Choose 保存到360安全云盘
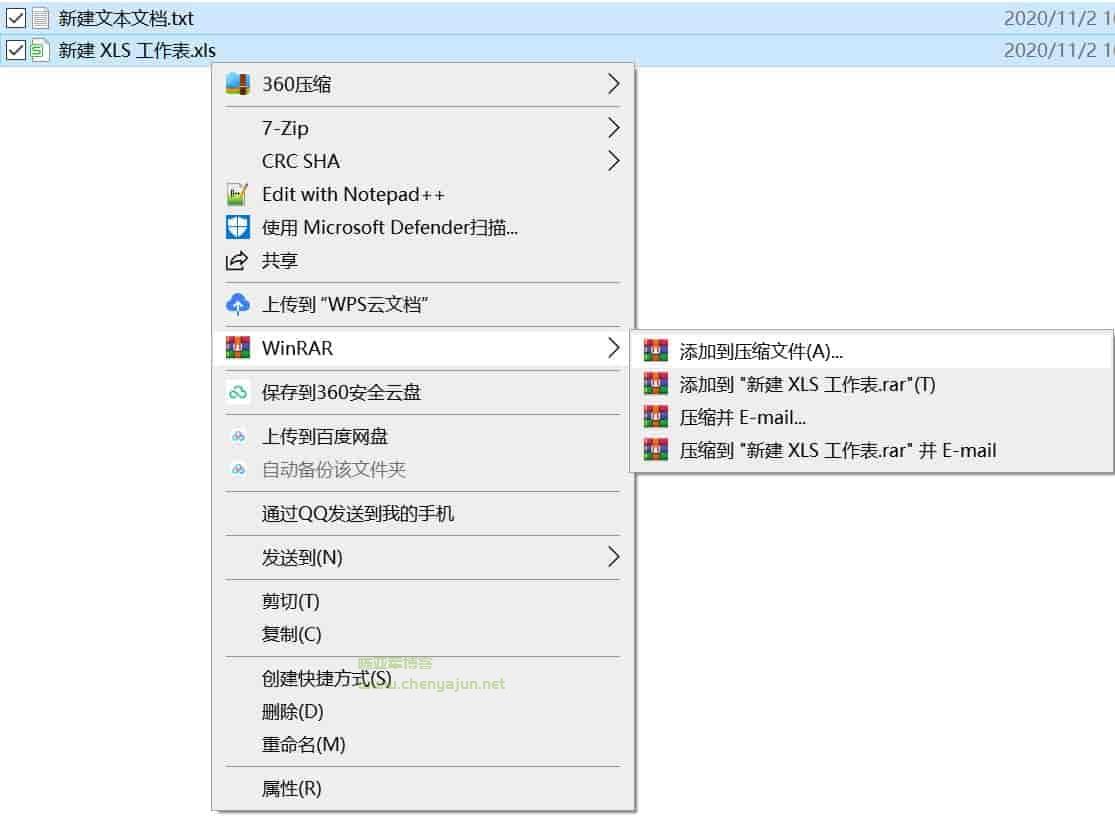1115x820 pixels. pos(422,392)
